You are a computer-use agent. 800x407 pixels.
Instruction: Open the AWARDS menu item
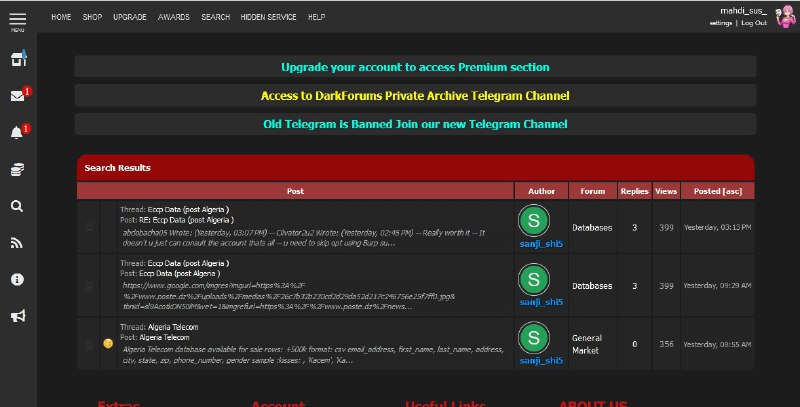[x=173, y=17]
